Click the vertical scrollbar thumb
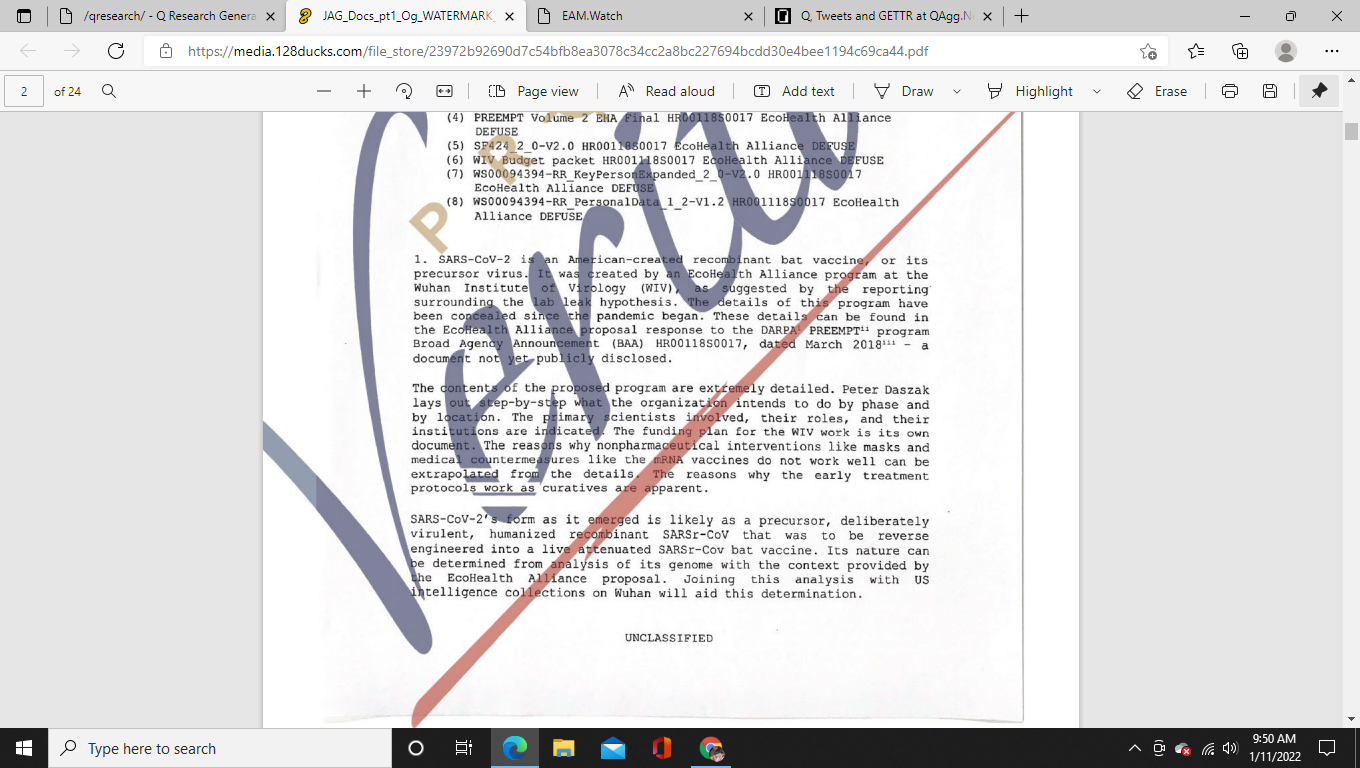This screenshot has width=1360, height=768. point(1351,132)
